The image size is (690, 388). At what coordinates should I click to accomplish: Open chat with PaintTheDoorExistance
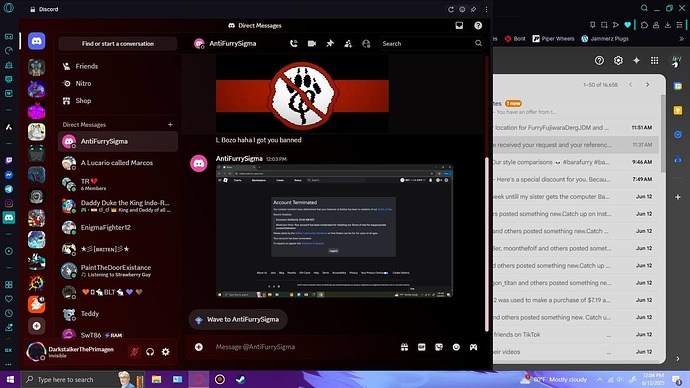point(118,271)
